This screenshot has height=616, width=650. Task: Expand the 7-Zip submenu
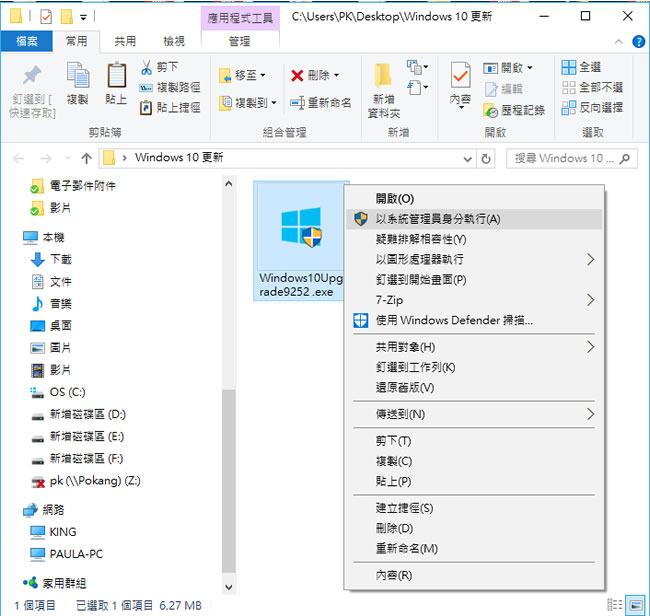(474, 300)
